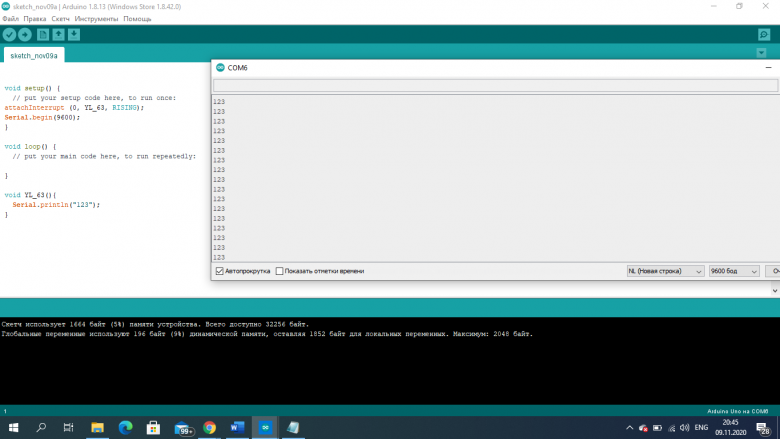Open the Скетч menu
780x439 pixels.
pos(60,19)
